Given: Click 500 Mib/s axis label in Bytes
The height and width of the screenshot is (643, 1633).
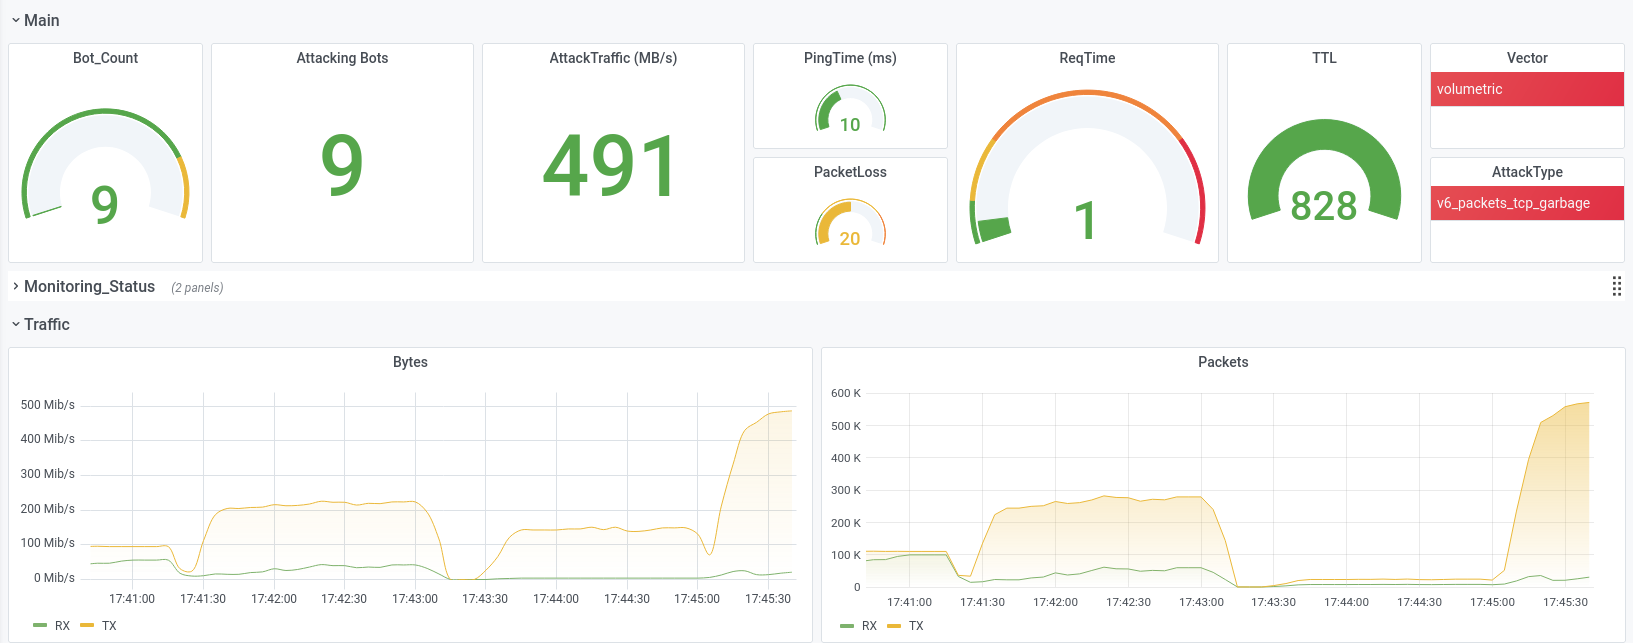Looking at the screenshot, I should pos(48,405).
